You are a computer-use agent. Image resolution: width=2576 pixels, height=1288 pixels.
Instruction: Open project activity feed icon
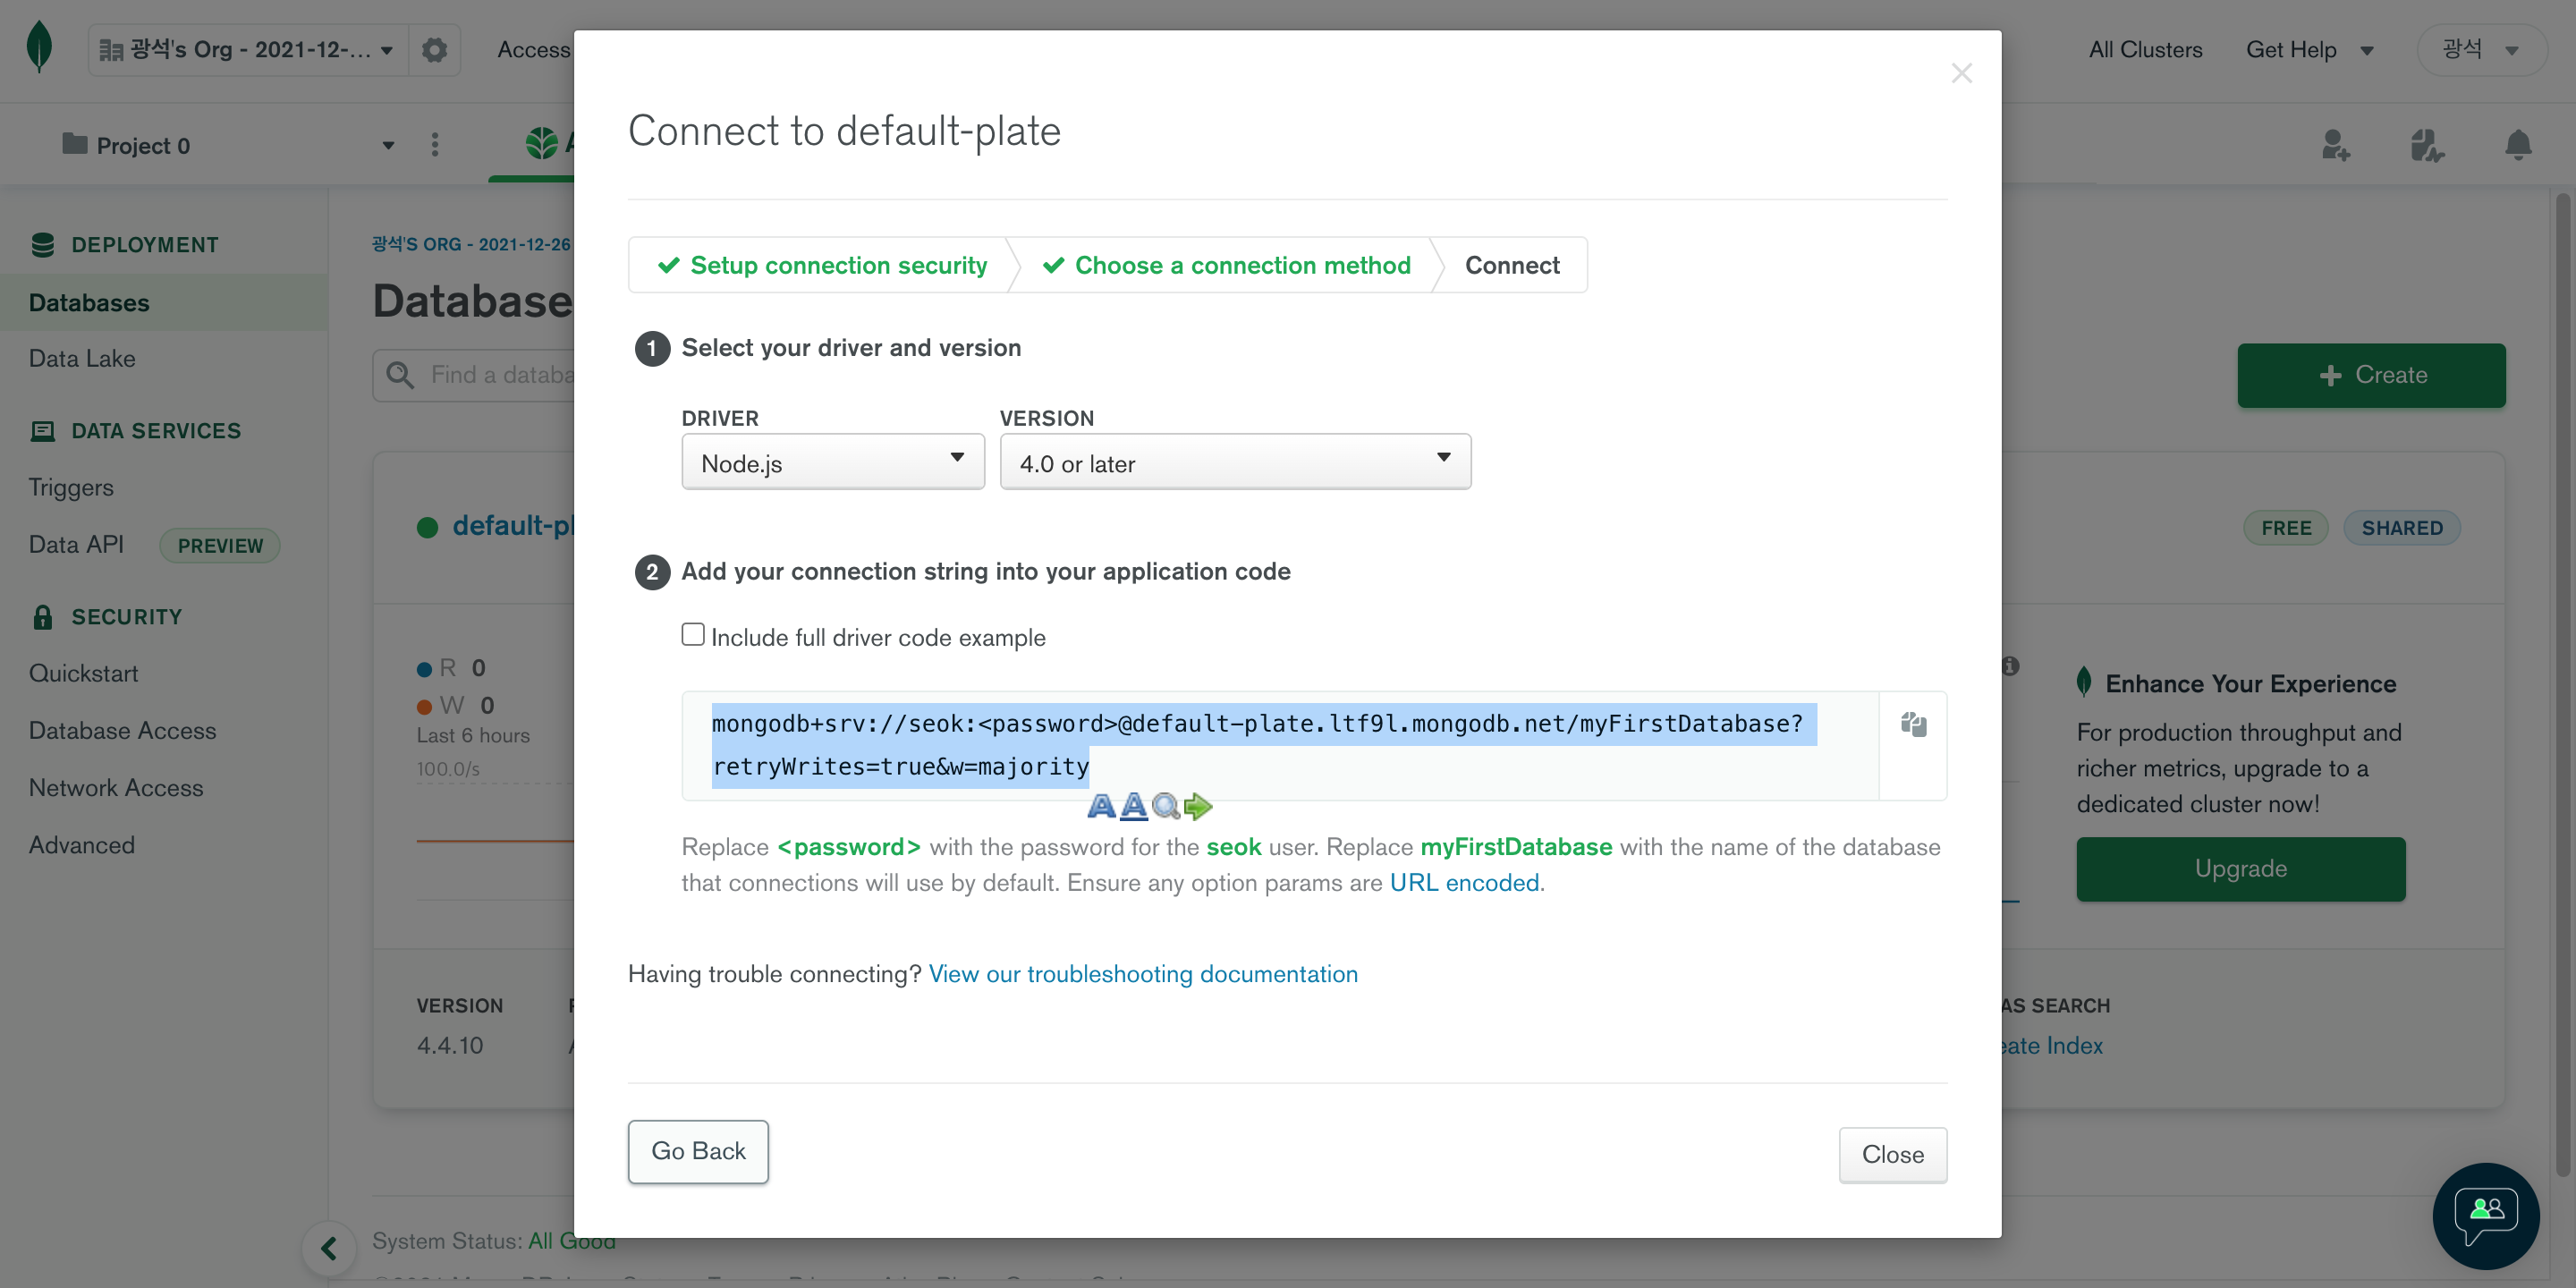pos(2426,146)
